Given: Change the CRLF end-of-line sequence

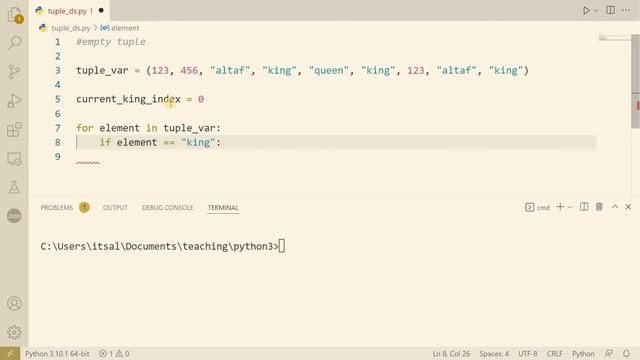Looking at the screenshot, I should (554, 353).
